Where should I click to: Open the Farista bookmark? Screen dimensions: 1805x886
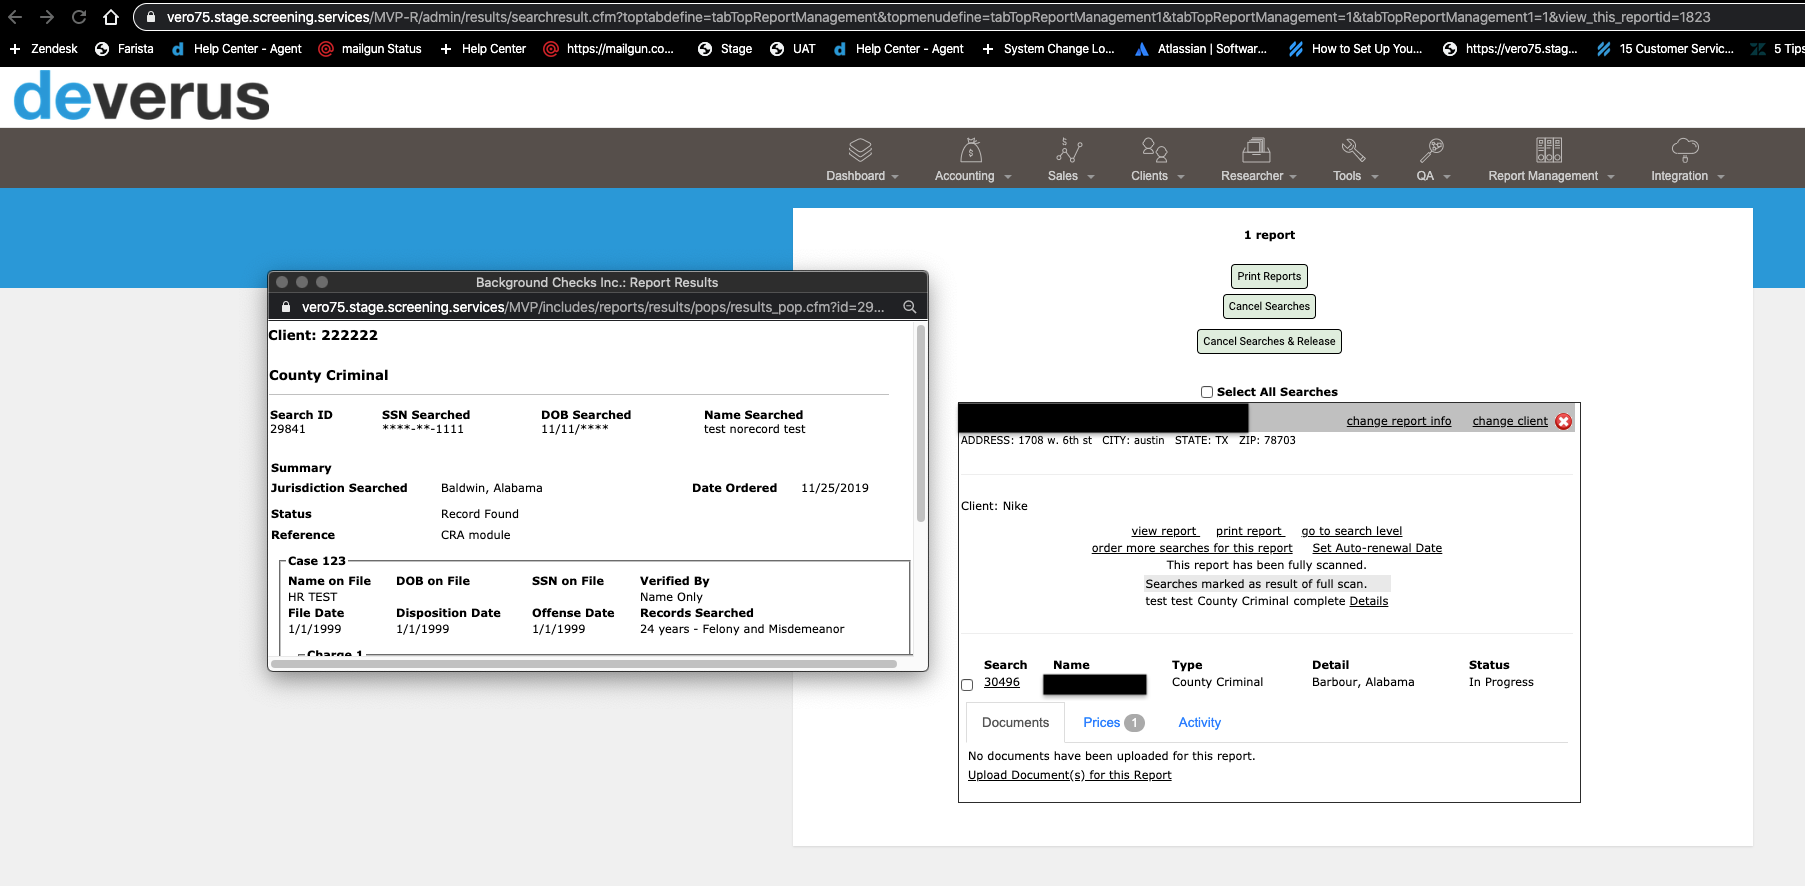click(x=124, y=48)
